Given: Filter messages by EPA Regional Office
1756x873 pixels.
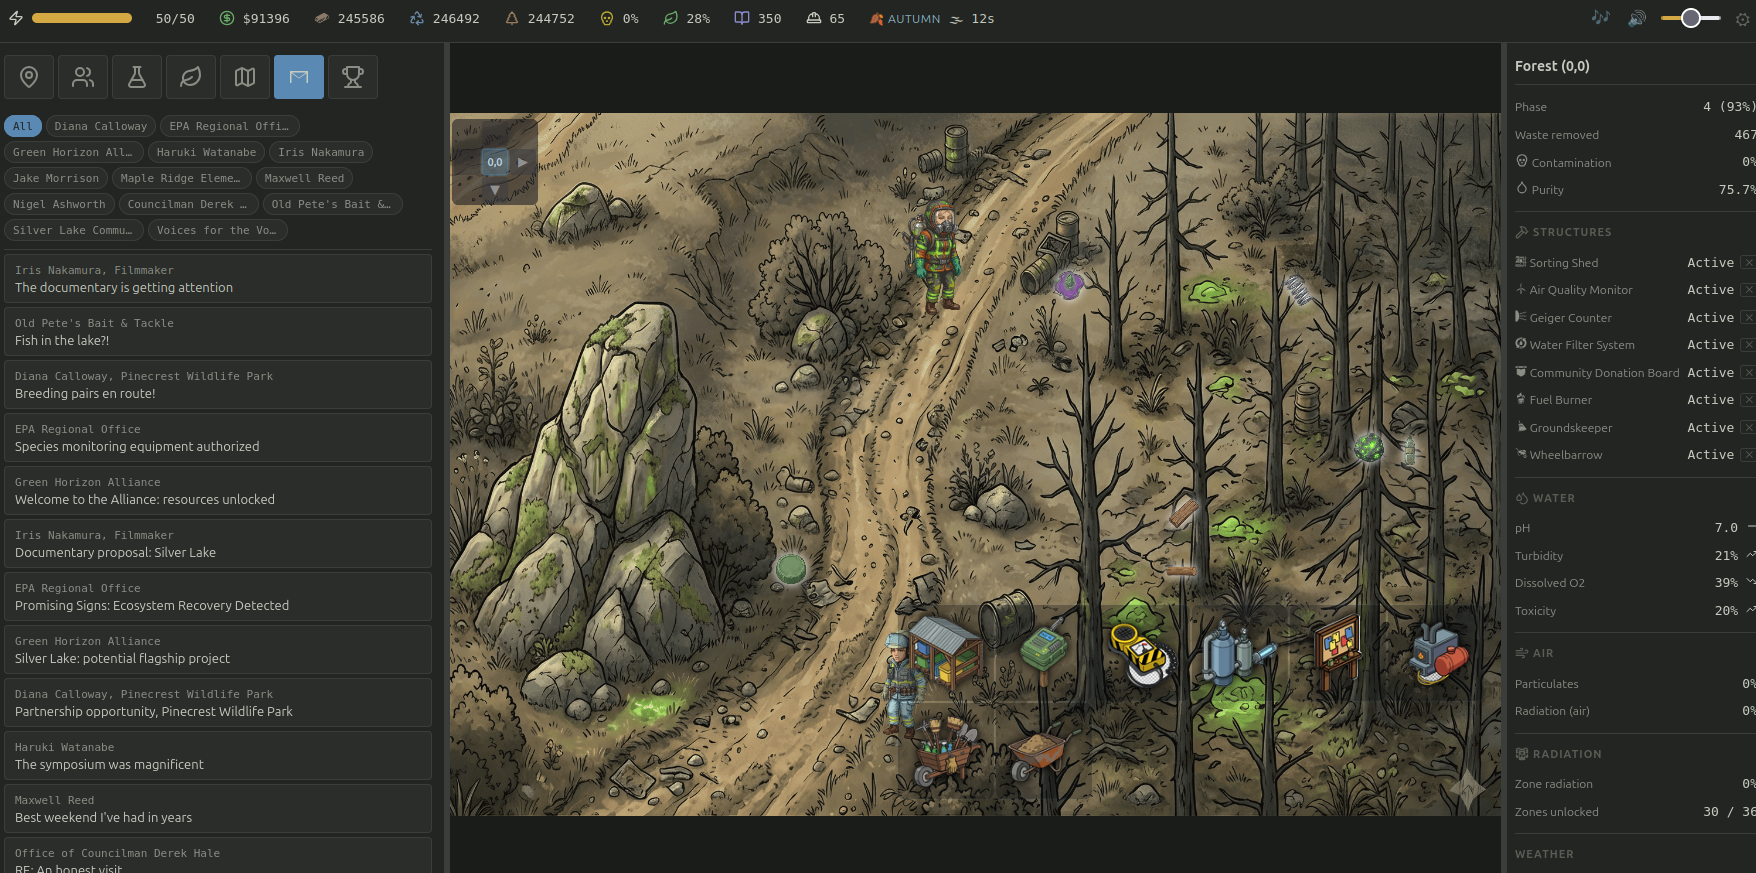Looking at the screenshot, I should 229,126.
